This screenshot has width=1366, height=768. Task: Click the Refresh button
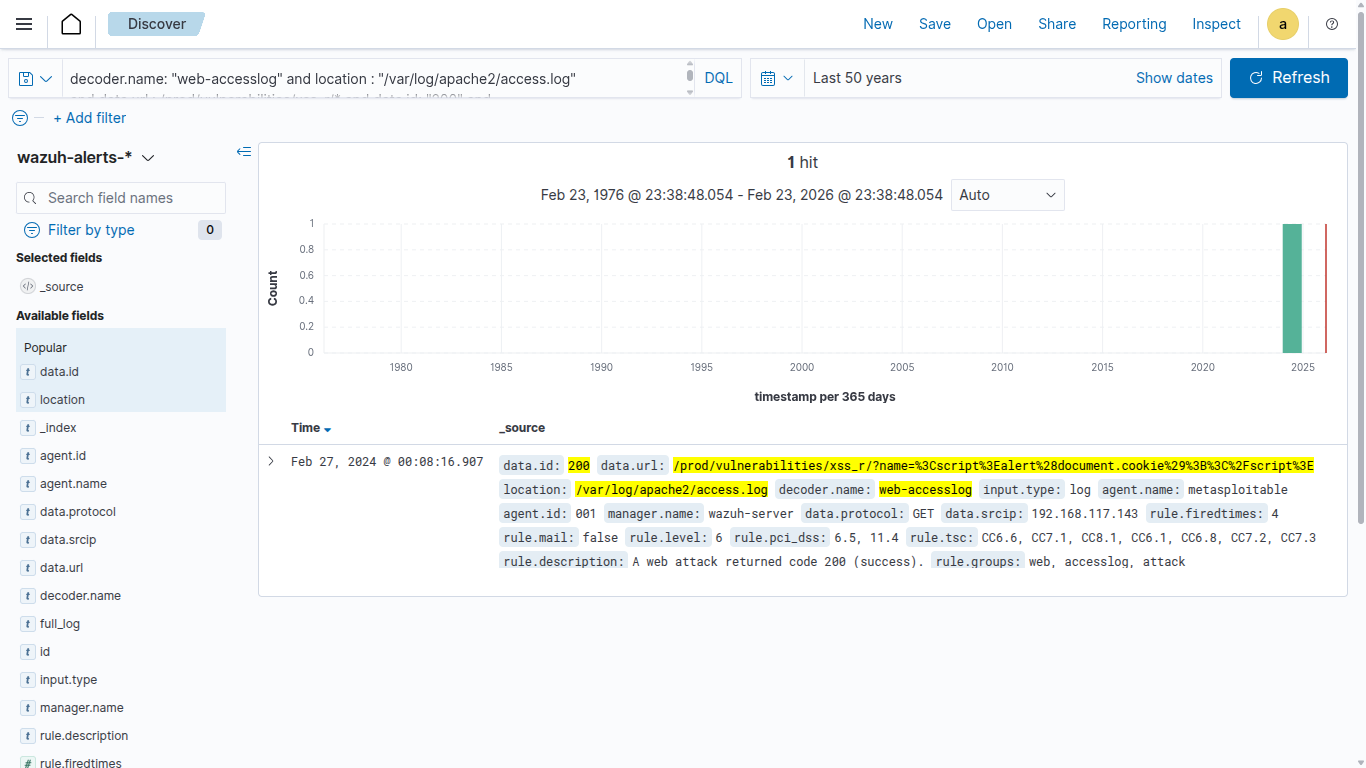click(1288, 78)
